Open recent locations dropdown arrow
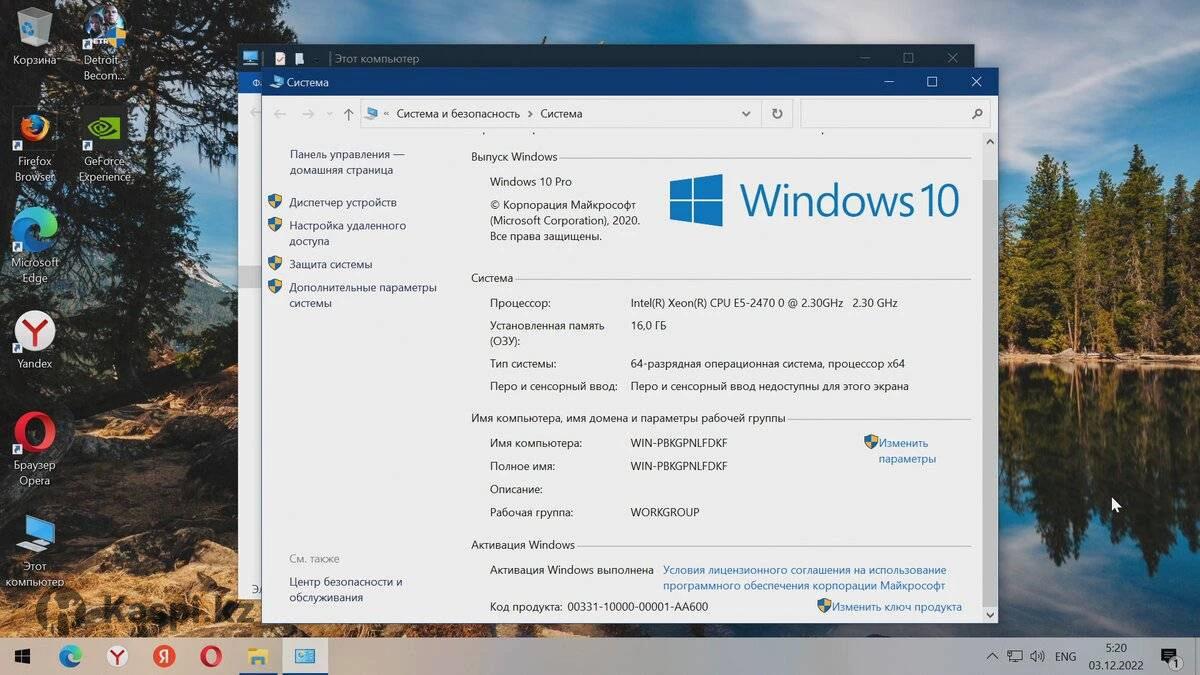The image size is (1200, 675). (x=329, y=114)
